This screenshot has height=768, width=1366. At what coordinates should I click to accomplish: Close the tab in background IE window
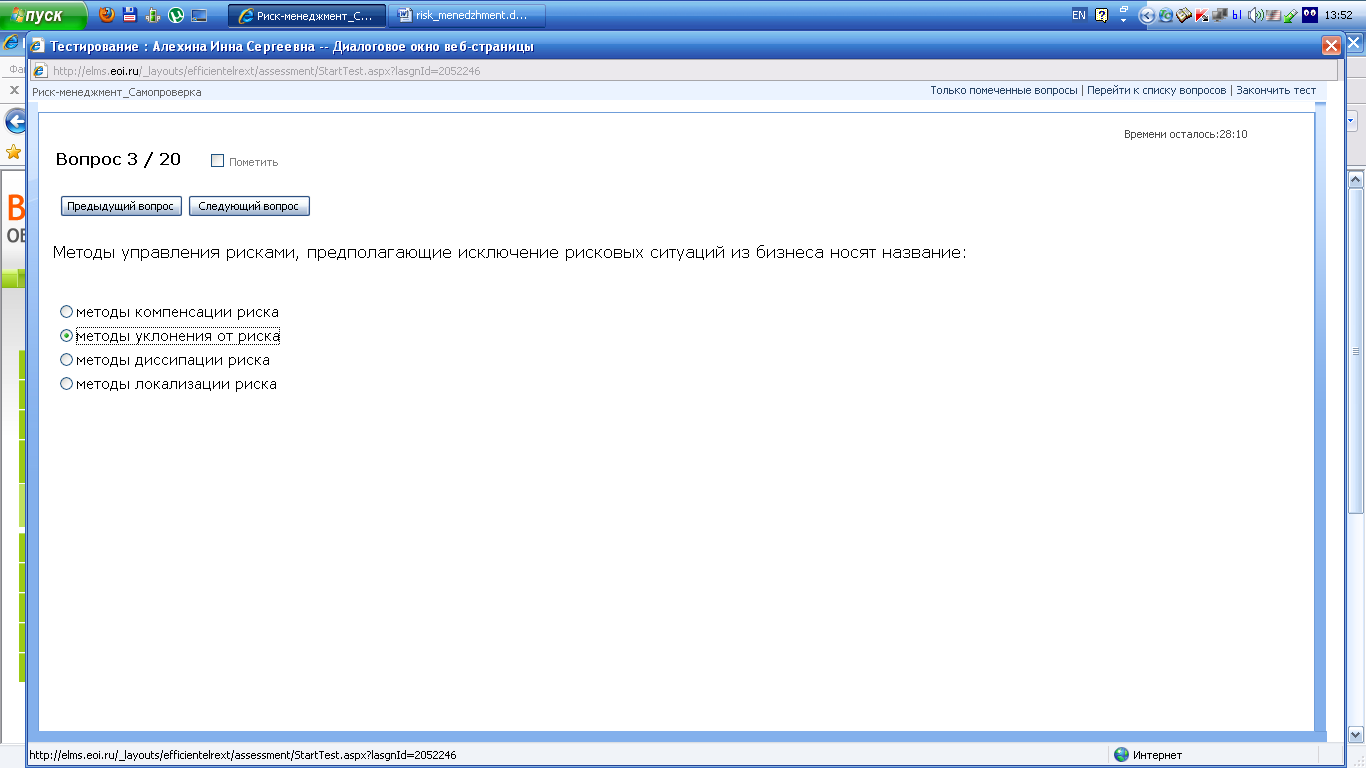coord(14,90)
